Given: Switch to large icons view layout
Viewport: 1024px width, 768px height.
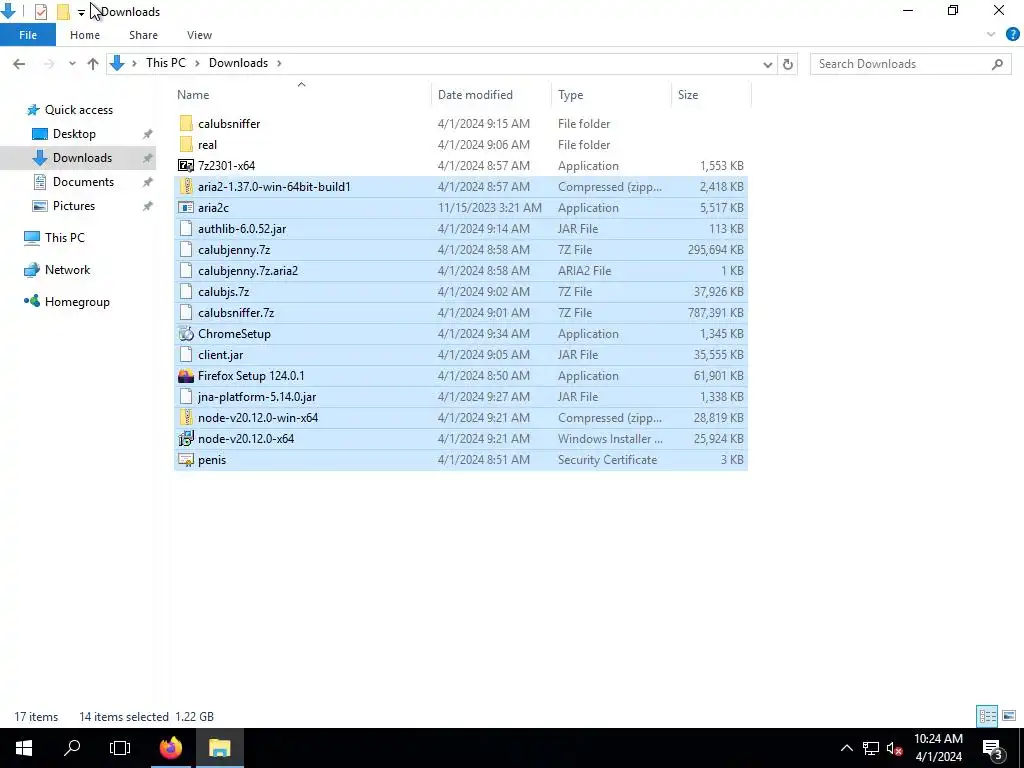Looking at the screenshot, I should [x=1009, y=716].
